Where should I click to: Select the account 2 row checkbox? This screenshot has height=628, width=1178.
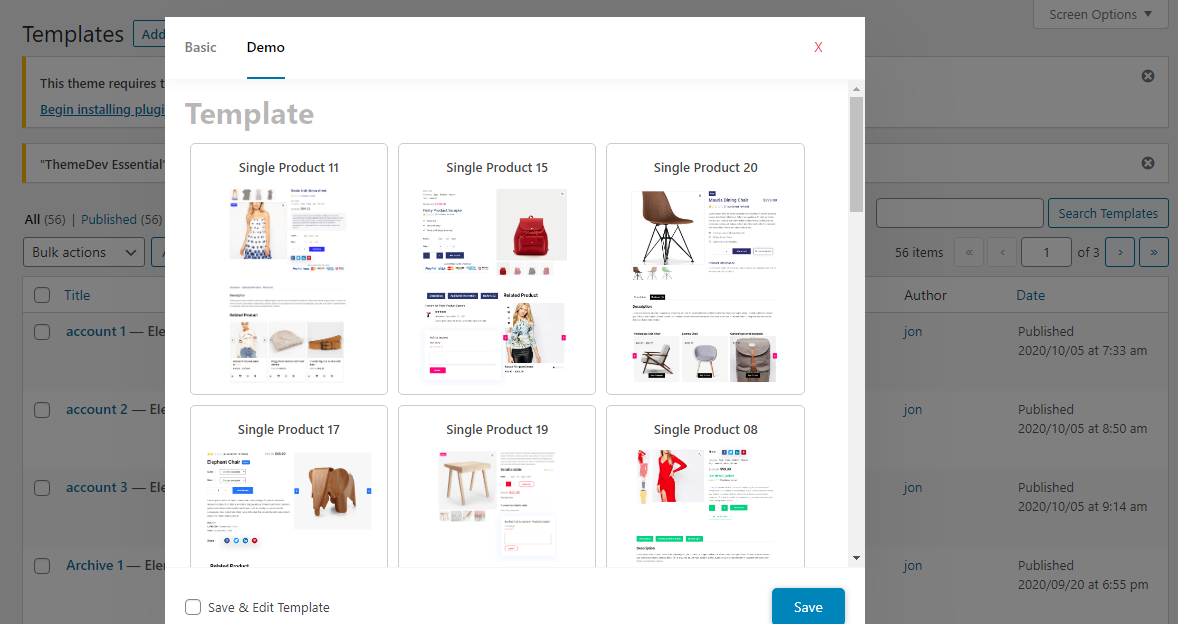click(x=42, y=409)
